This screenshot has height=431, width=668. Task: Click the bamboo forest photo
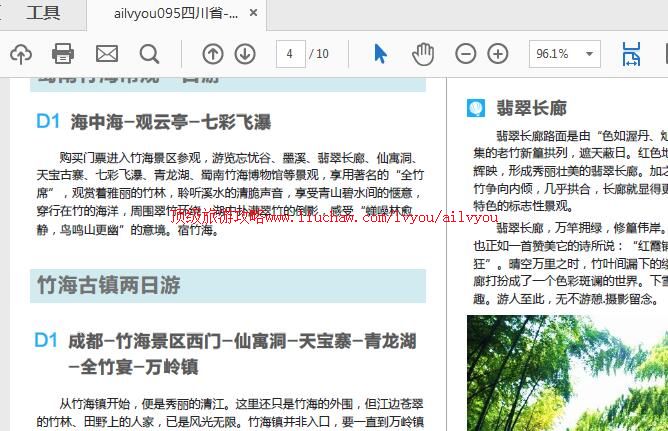tap(566, 372)
